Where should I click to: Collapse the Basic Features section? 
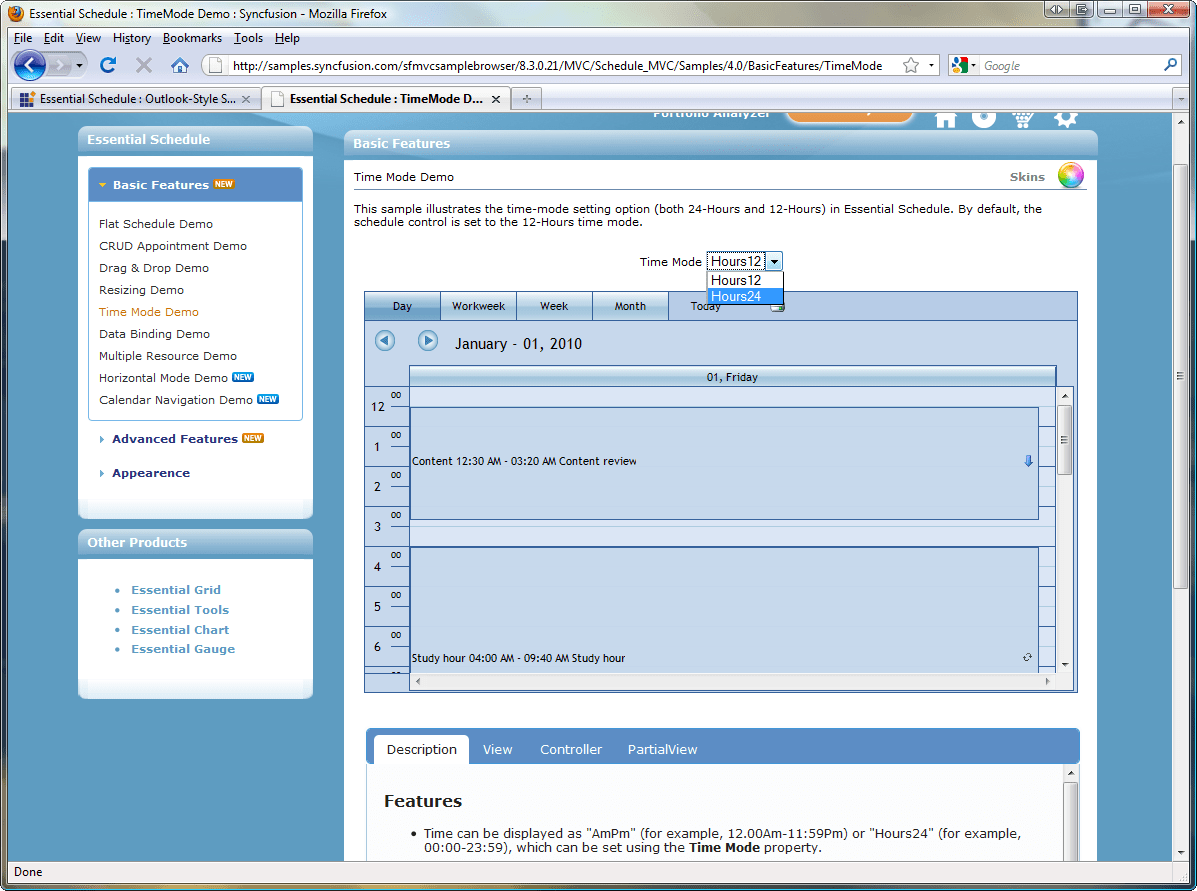point(160,185)
